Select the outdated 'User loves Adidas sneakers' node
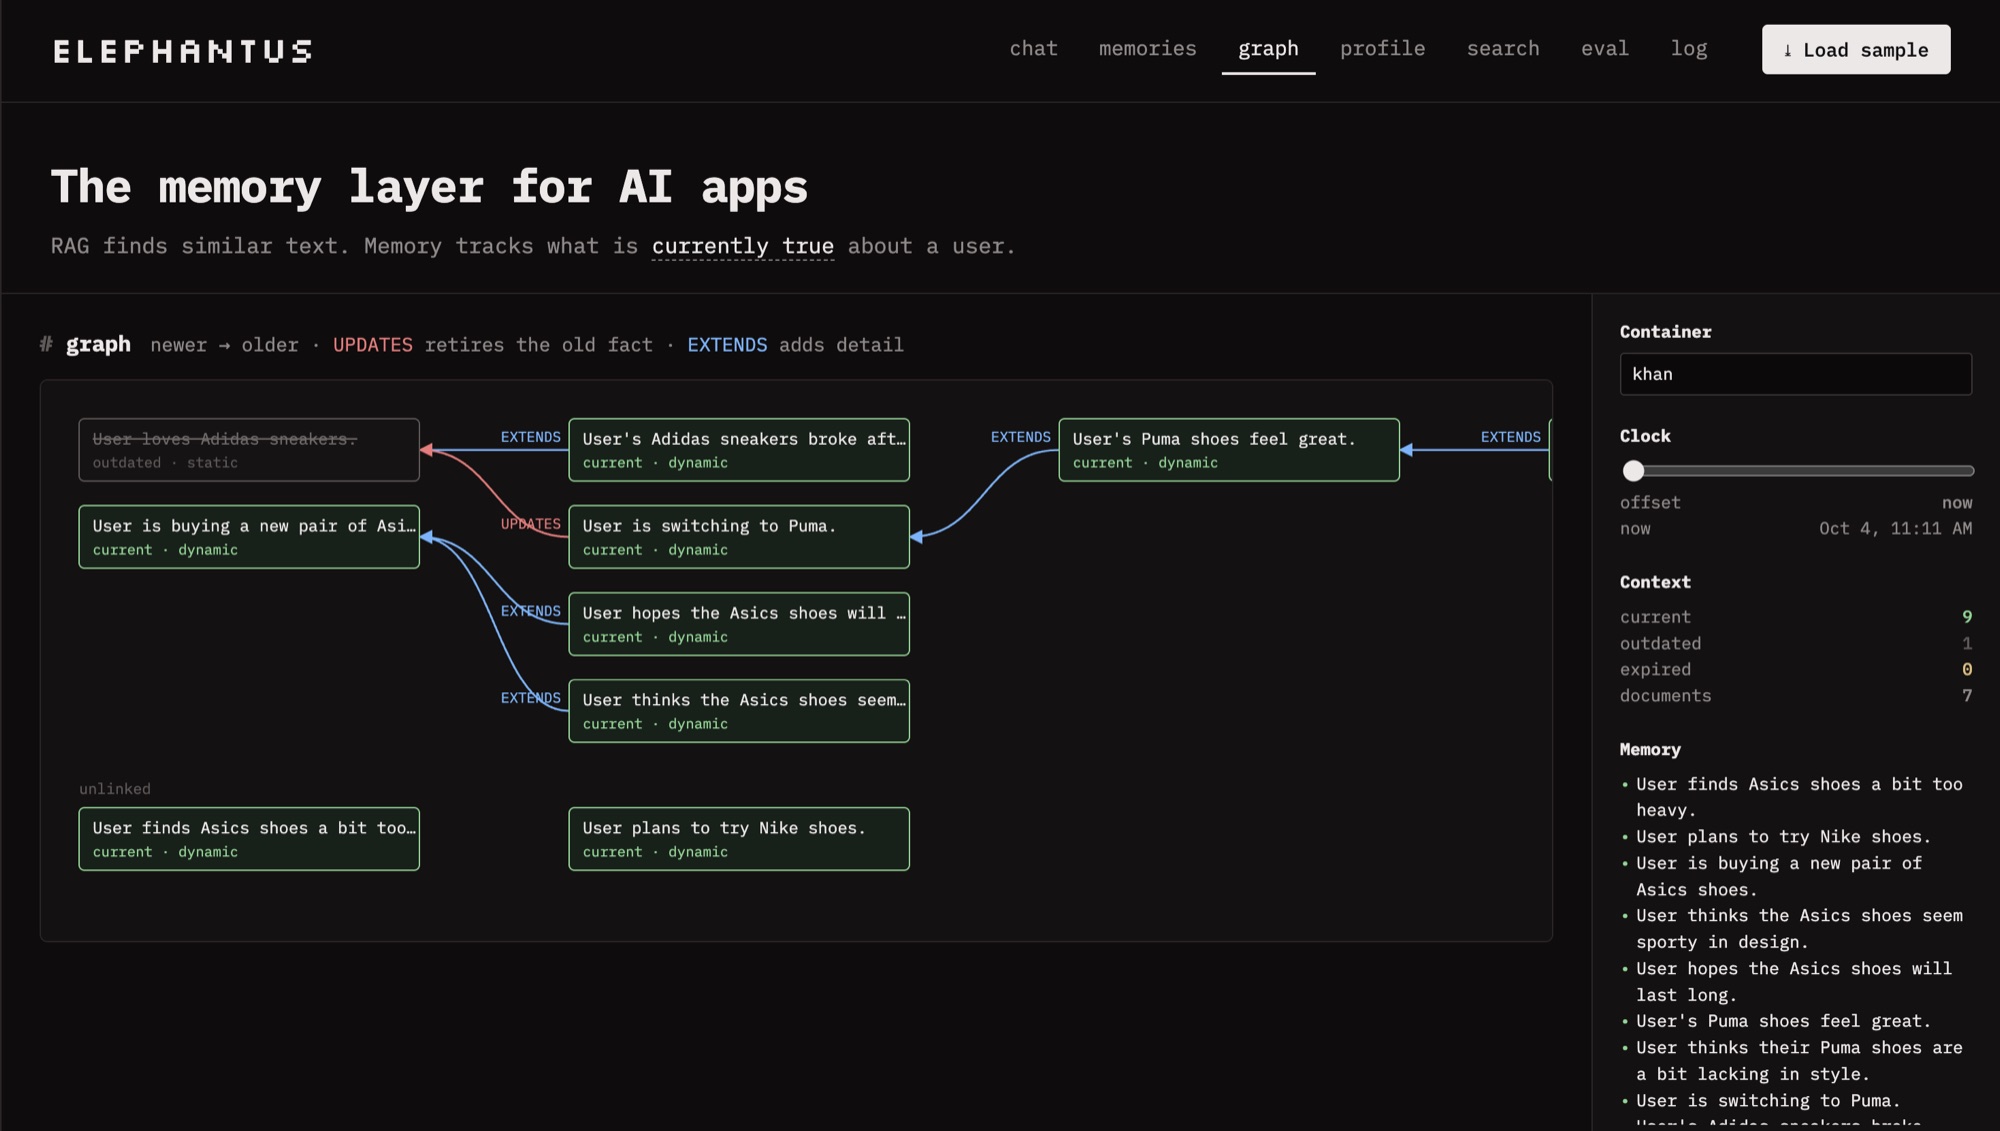2000x1131 pixels. [x=249, y=450]
